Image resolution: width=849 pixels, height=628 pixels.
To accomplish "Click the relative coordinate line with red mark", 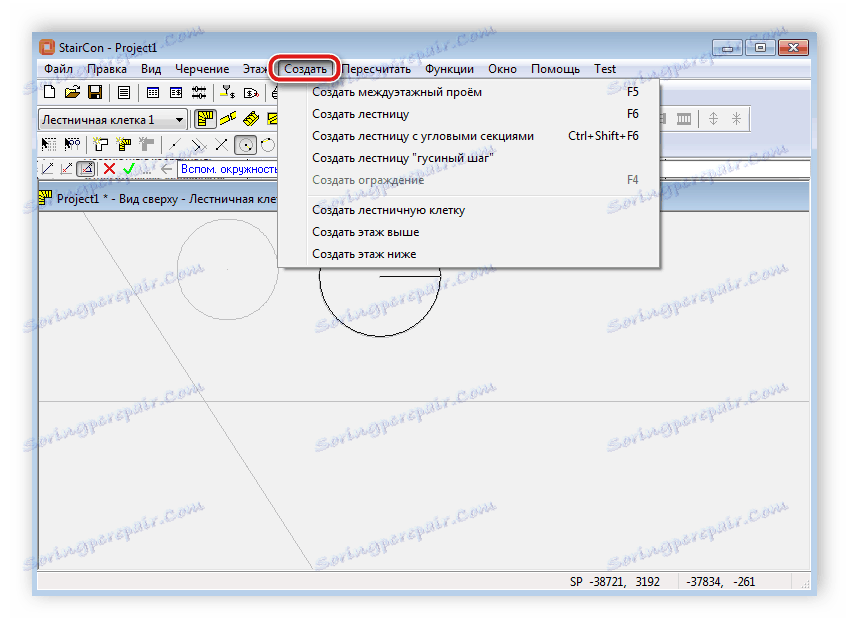I will pyautogui.click(x=67, y=169).
